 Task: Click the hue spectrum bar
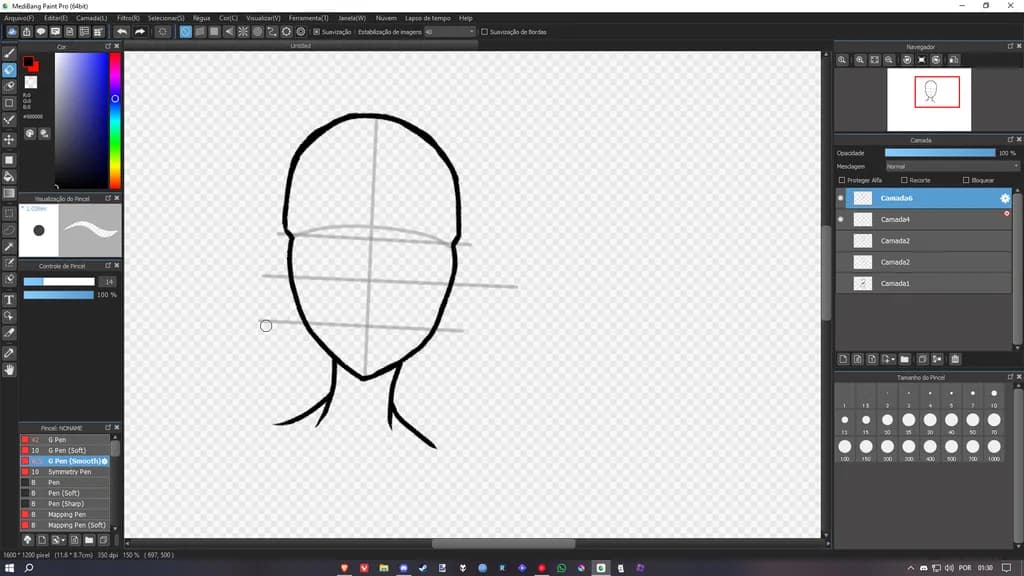pos(115,121)
